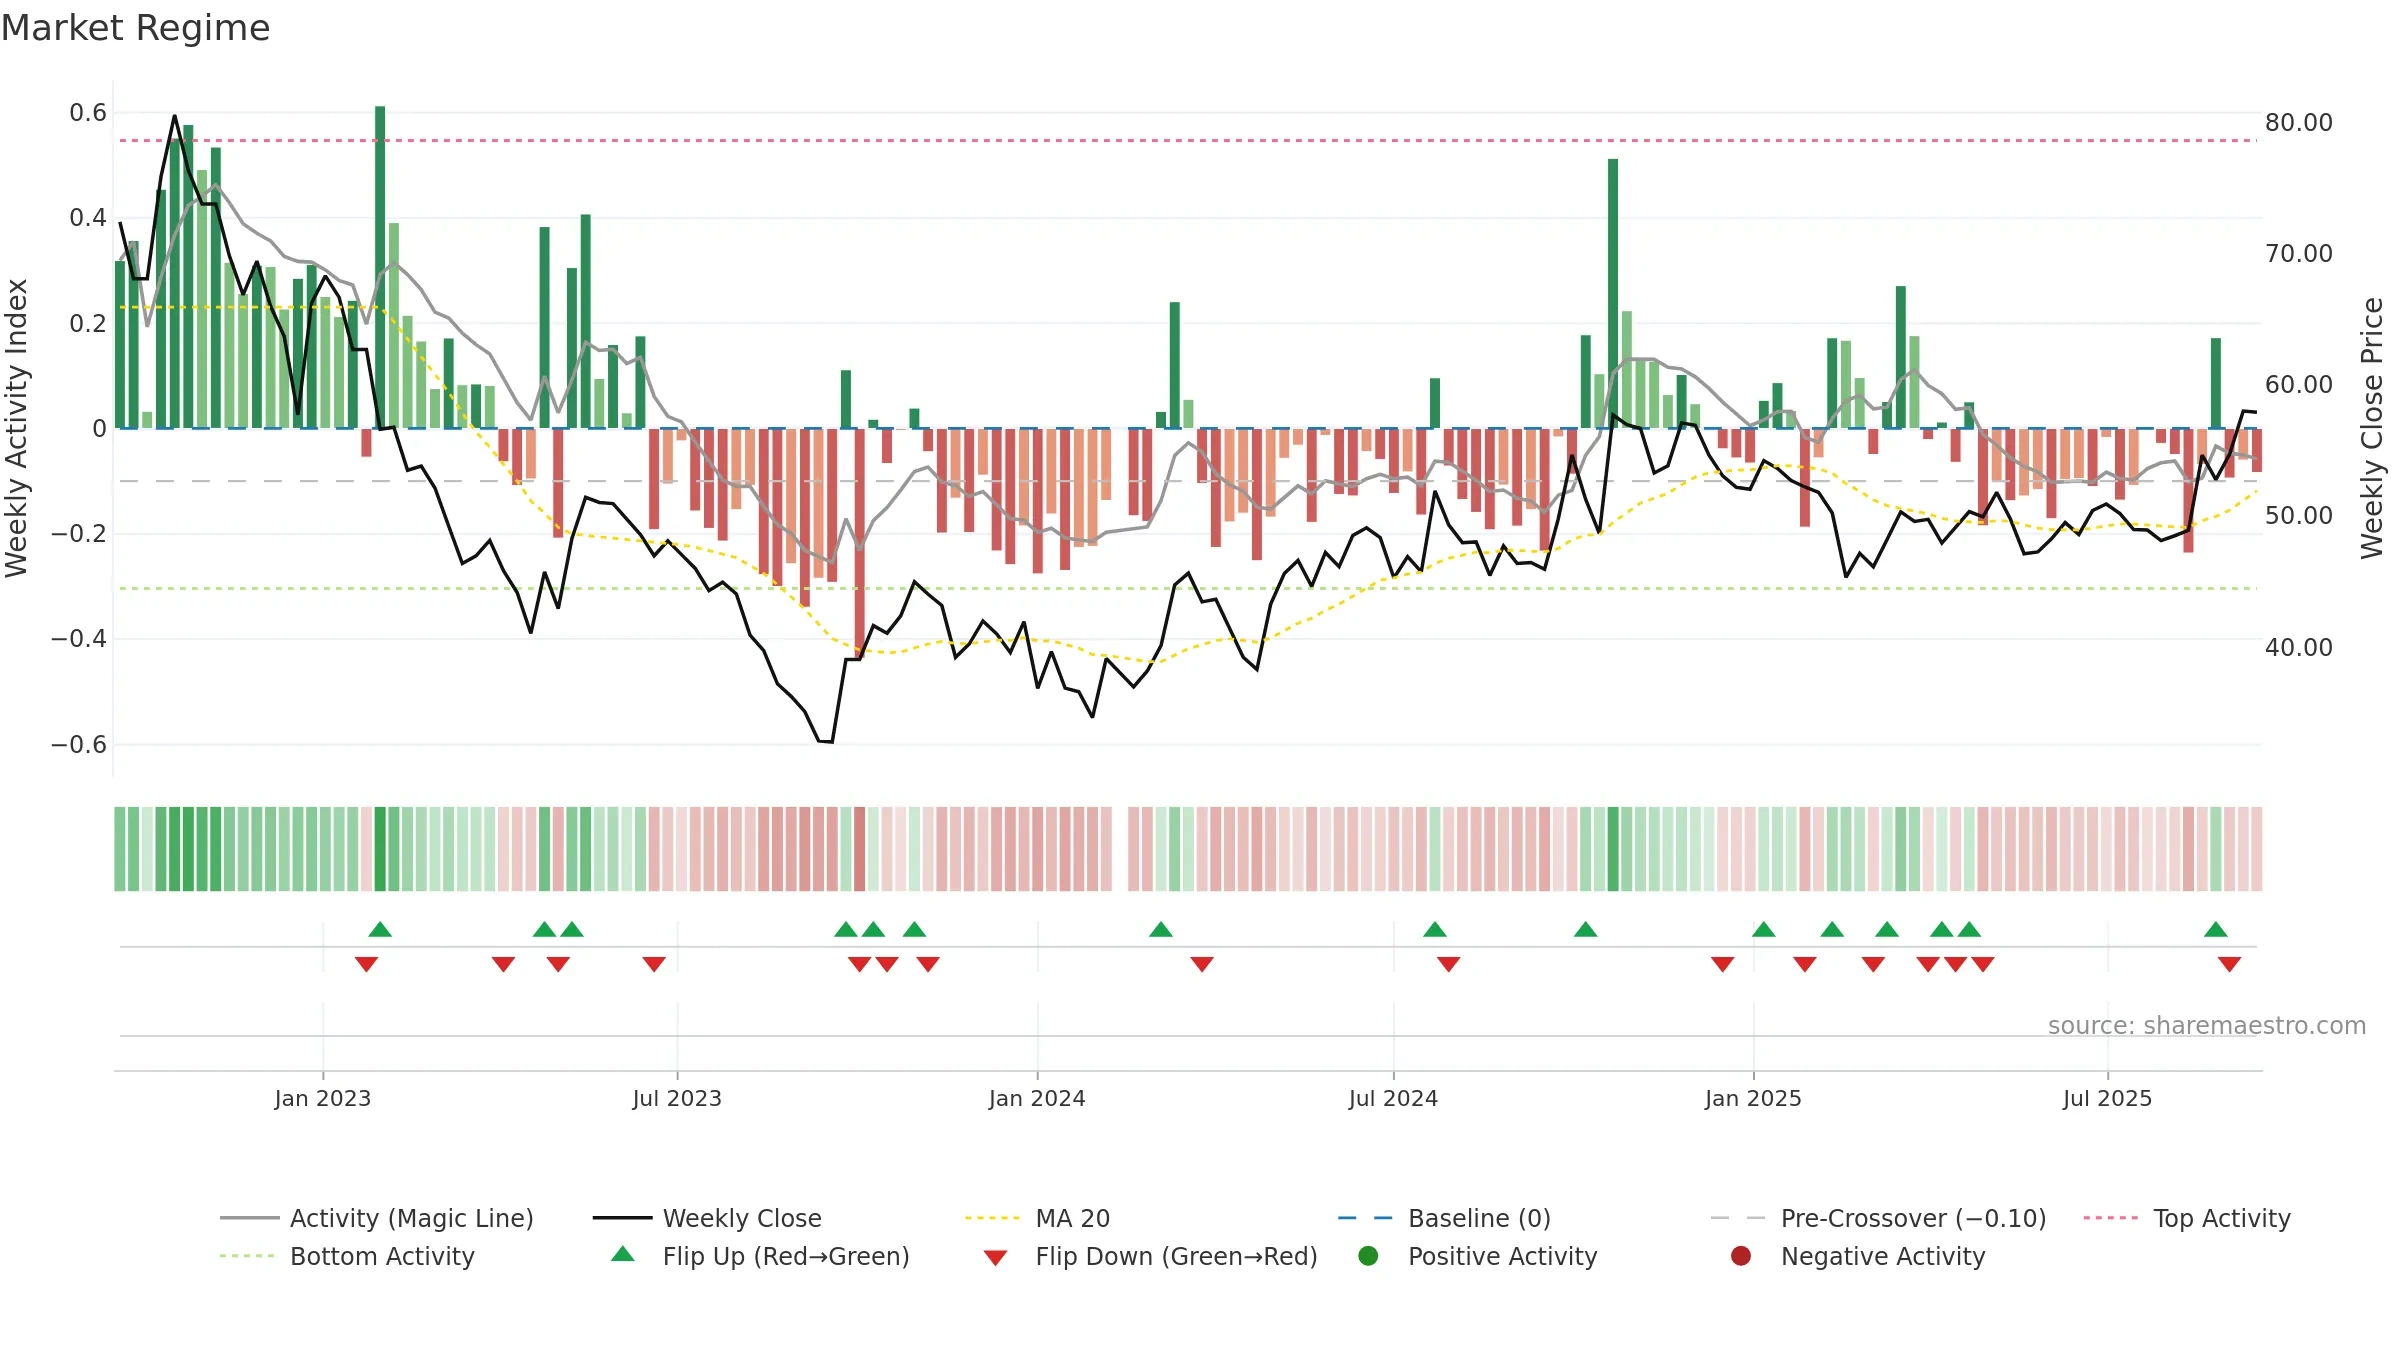Click the Flip Down red triangle legend icon
The image size is (2400, 1350).
995,1258
